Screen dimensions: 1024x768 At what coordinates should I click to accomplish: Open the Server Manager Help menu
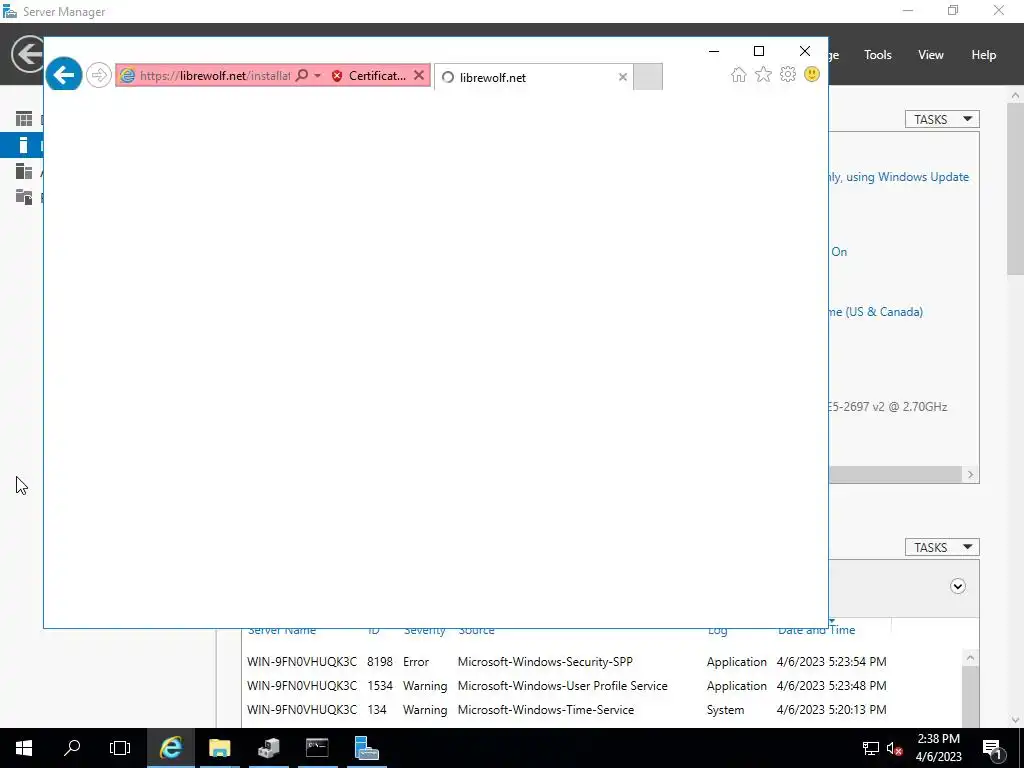(x=984, y=55)
